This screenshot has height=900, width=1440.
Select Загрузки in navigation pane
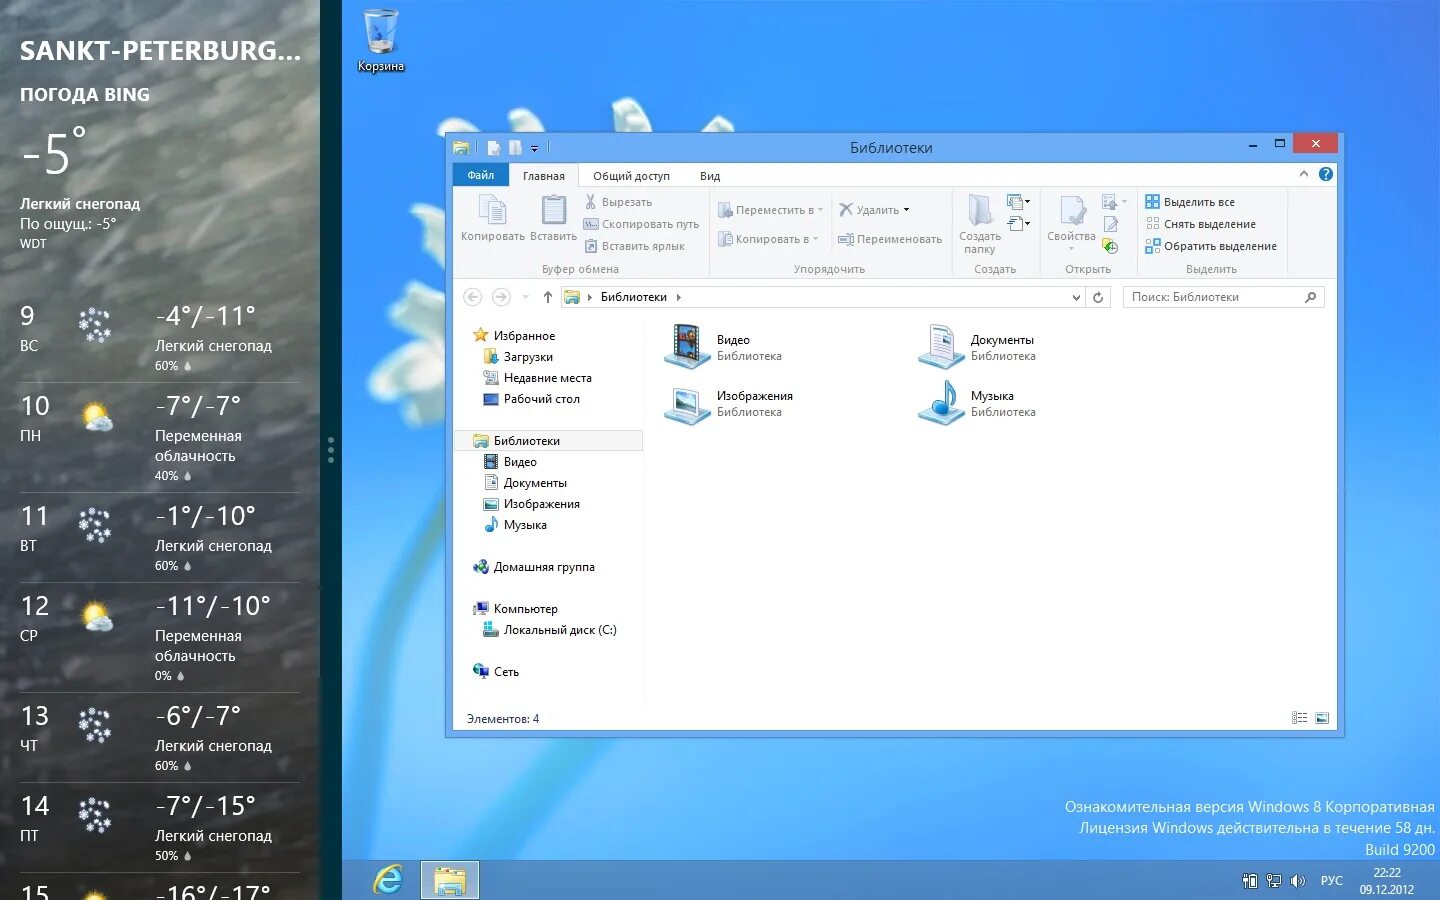(518, 357)
